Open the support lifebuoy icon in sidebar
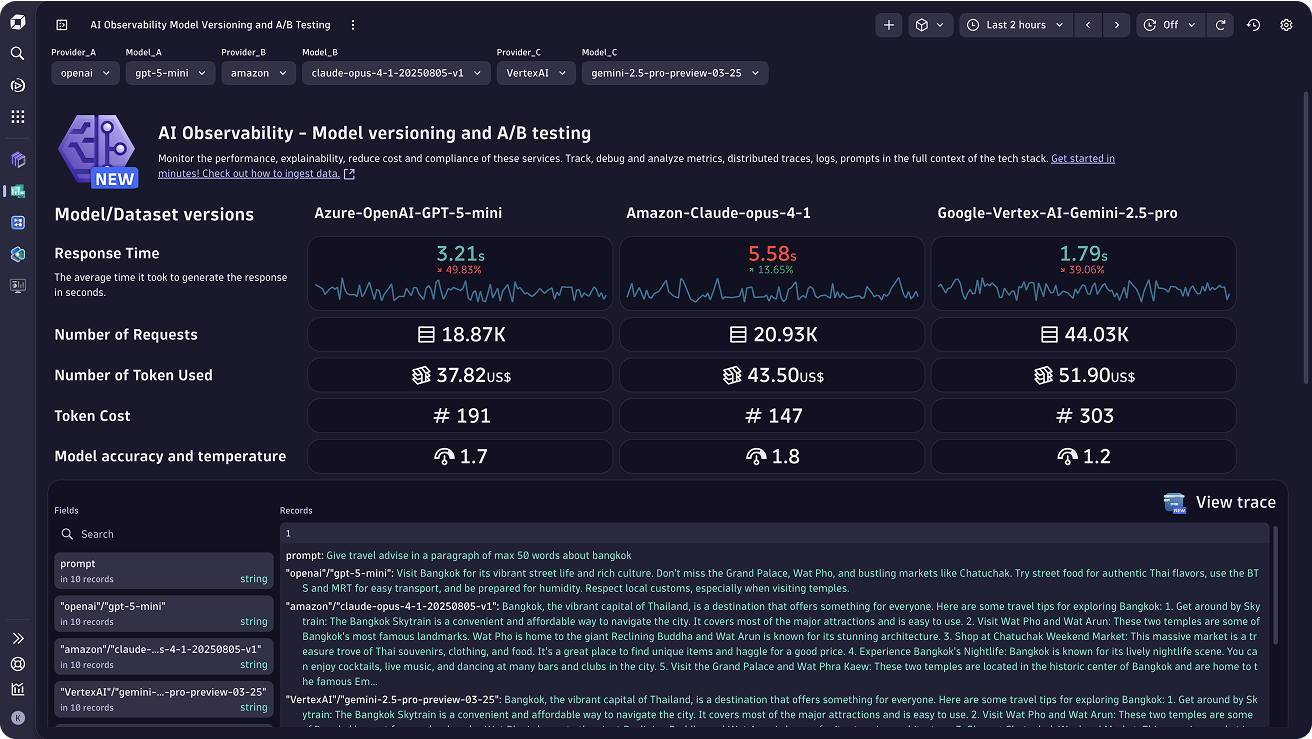 point(17,664)
